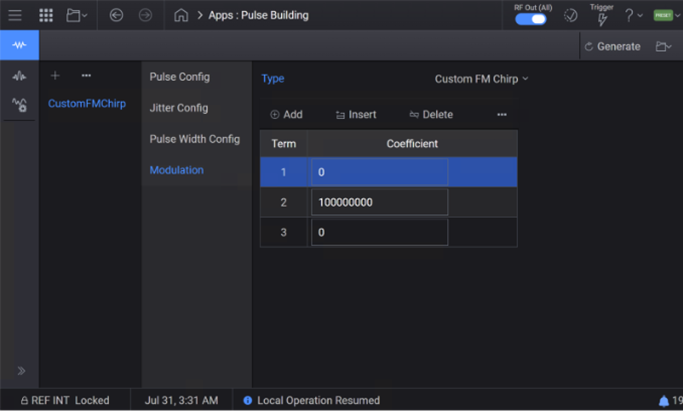This screenshot has height=411, width=683.
Task: Open the notifications bell icon
Action: point(664,400)
